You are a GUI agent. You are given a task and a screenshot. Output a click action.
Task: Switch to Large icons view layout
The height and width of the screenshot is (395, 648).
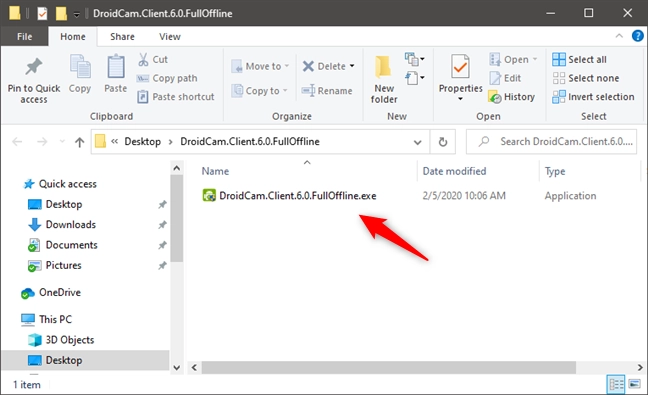634,385
